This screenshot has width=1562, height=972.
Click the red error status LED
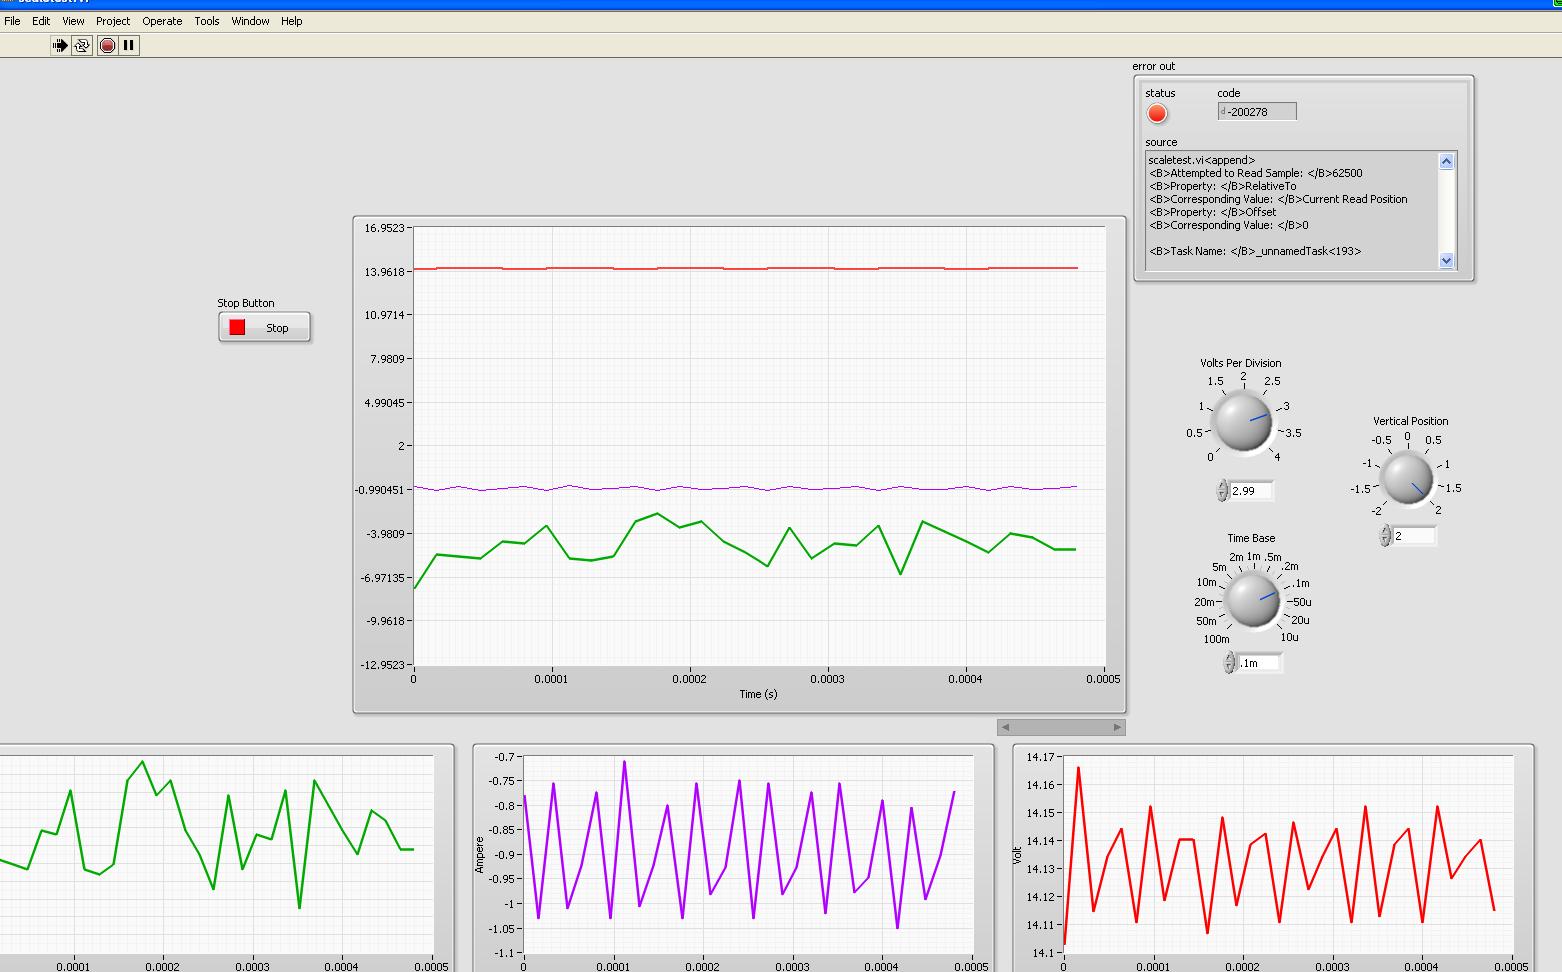click(1157, 114)
